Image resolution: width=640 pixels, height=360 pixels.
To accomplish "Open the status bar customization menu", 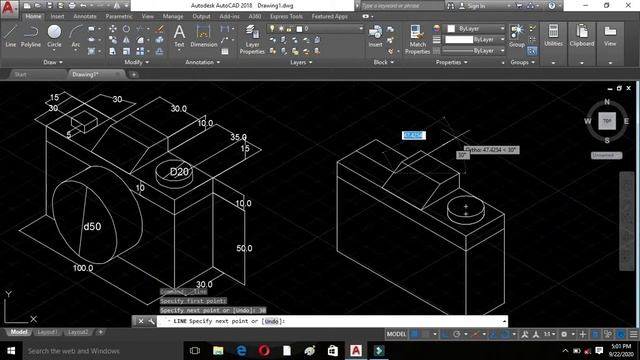I will coord(633,334).
